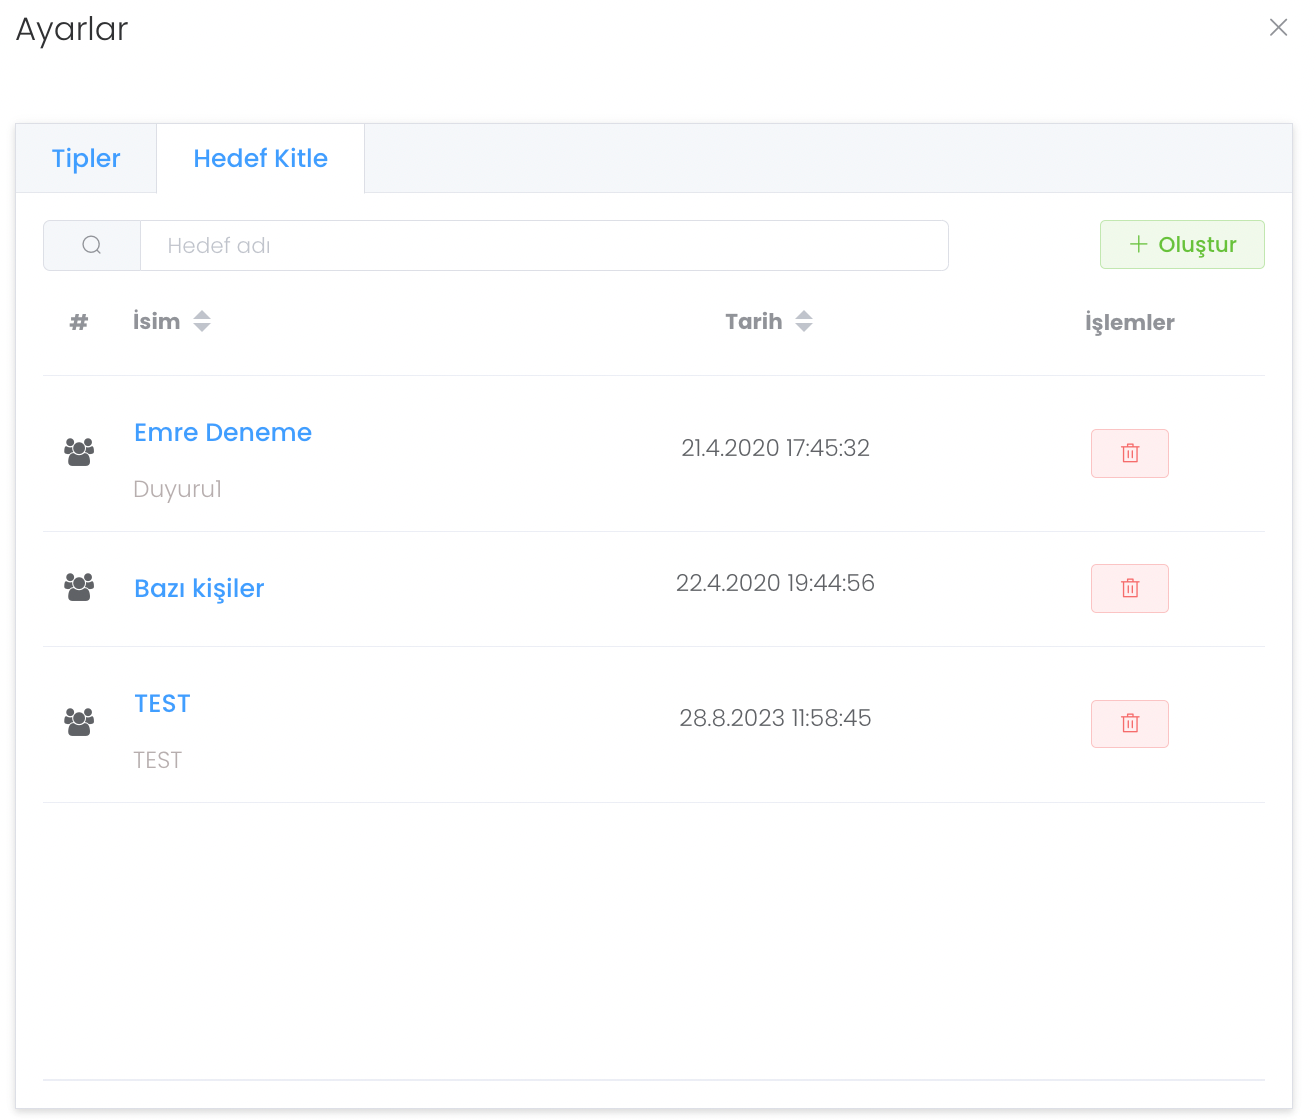Click people icon next to Bazı kişiler
The width and height of the screenshot is (1316, 1120).
pyautogui.click(x=79, y=587)
